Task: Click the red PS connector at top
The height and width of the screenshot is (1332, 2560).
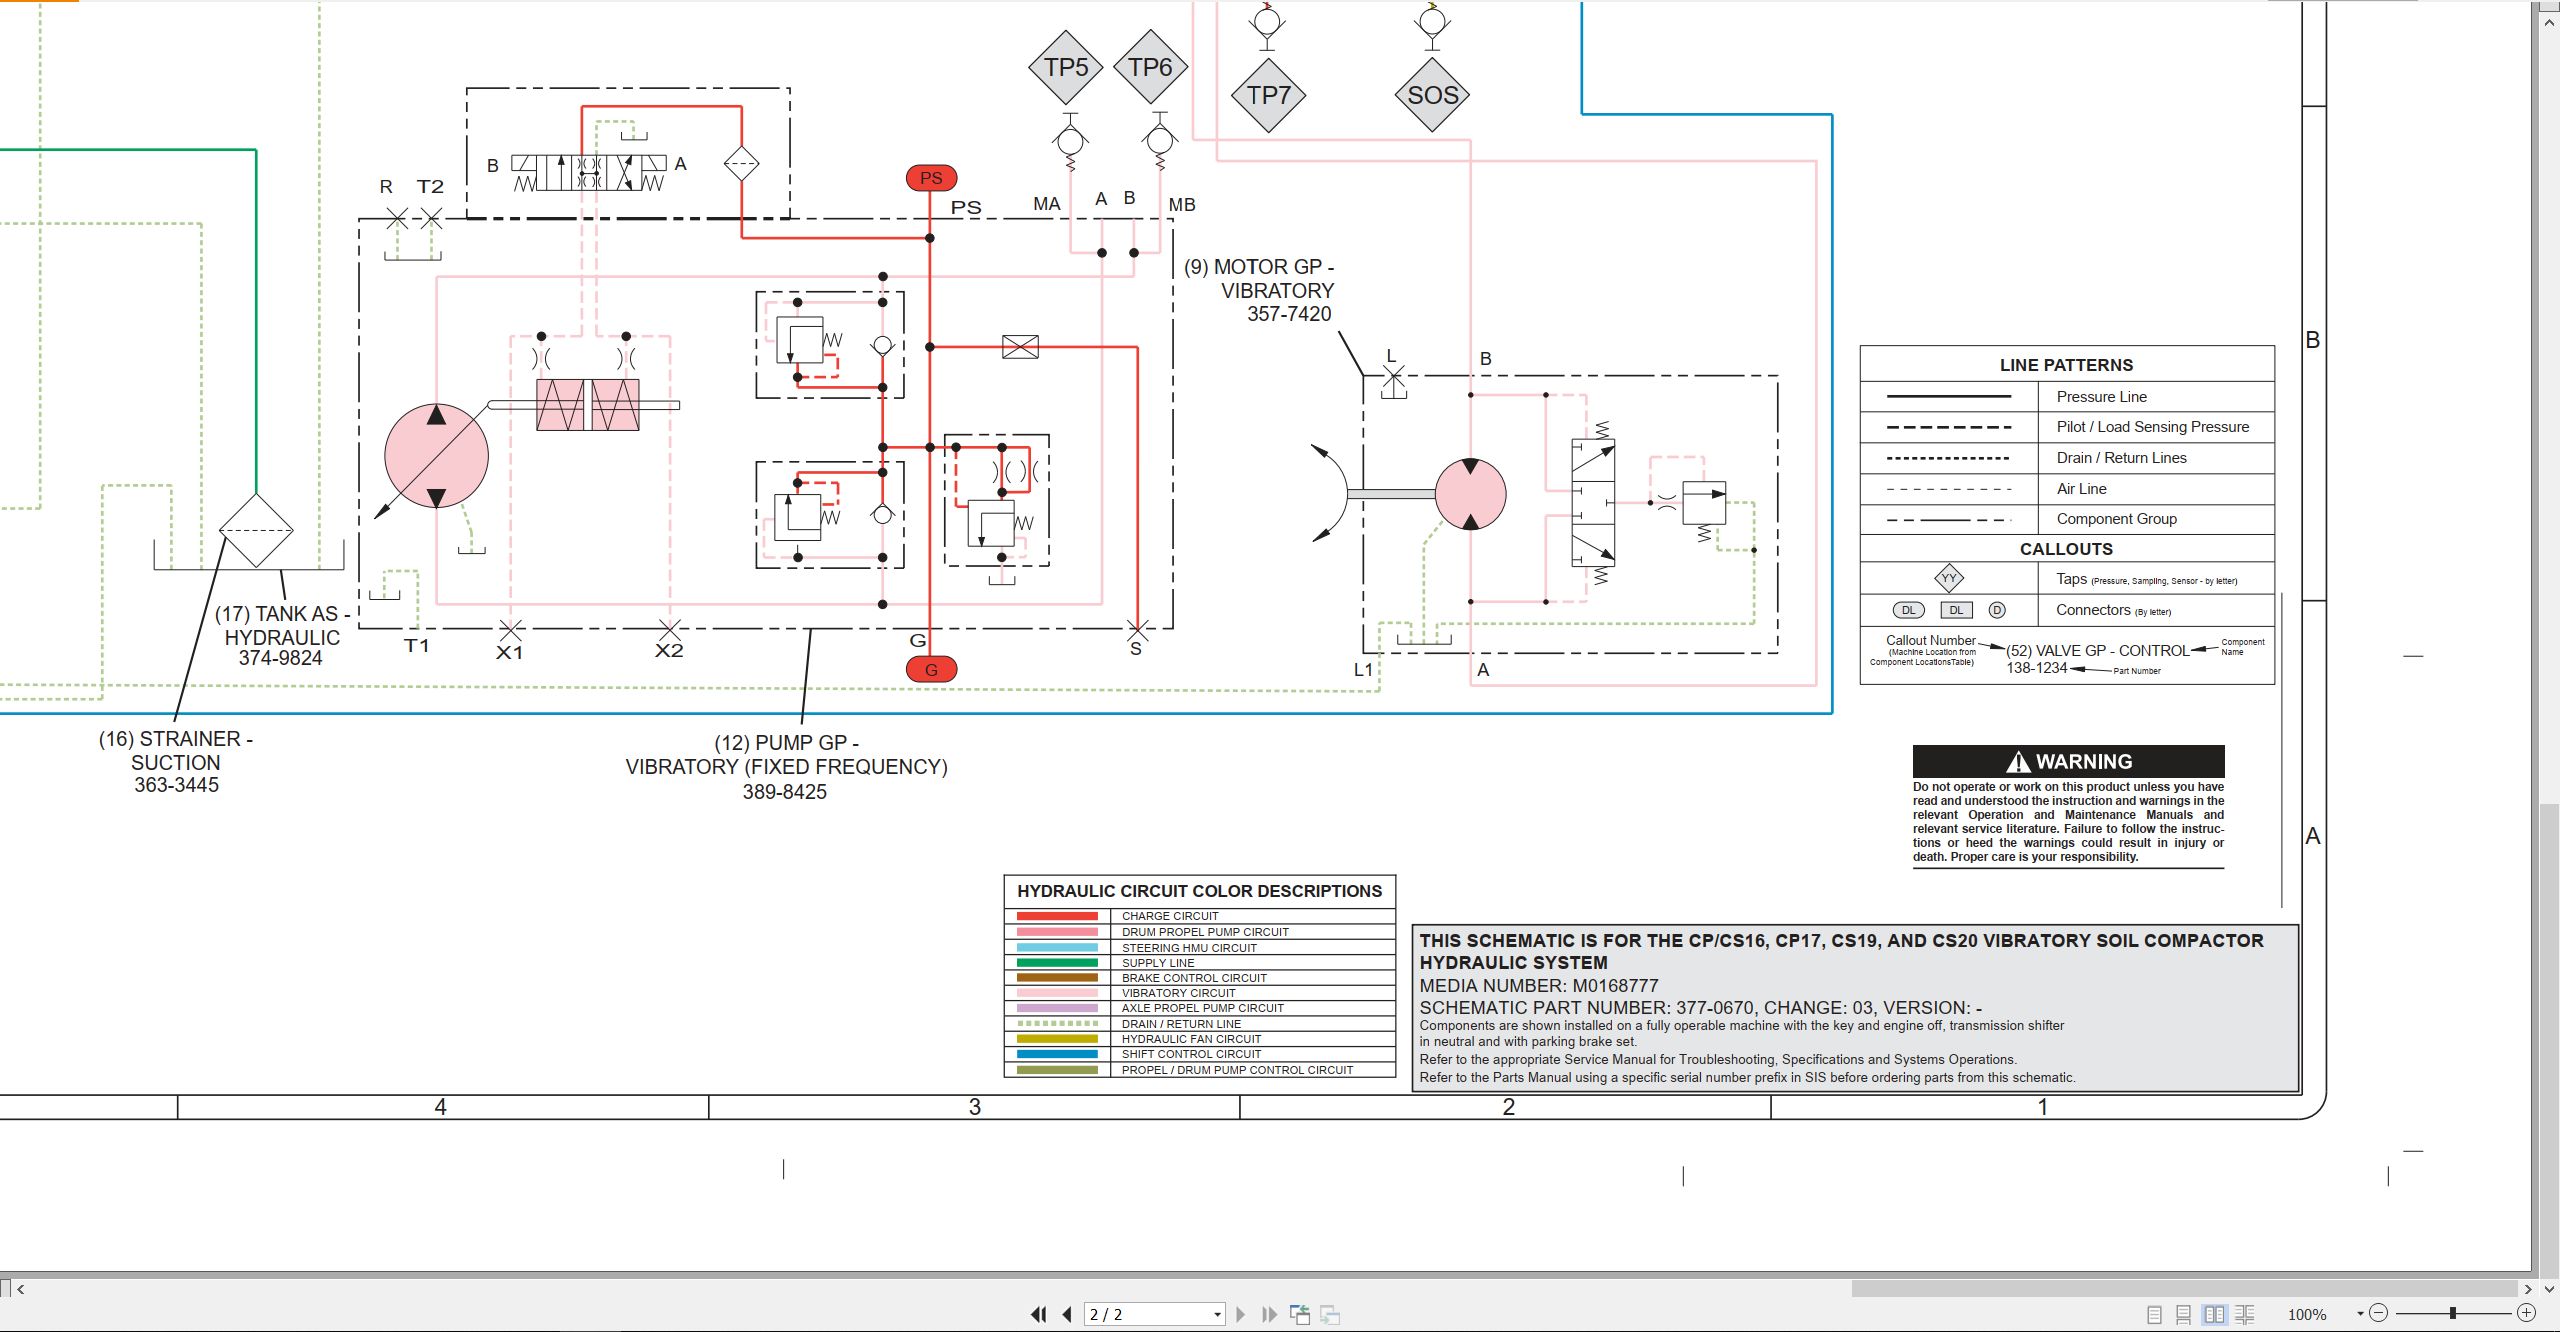Action: (931, 178)
